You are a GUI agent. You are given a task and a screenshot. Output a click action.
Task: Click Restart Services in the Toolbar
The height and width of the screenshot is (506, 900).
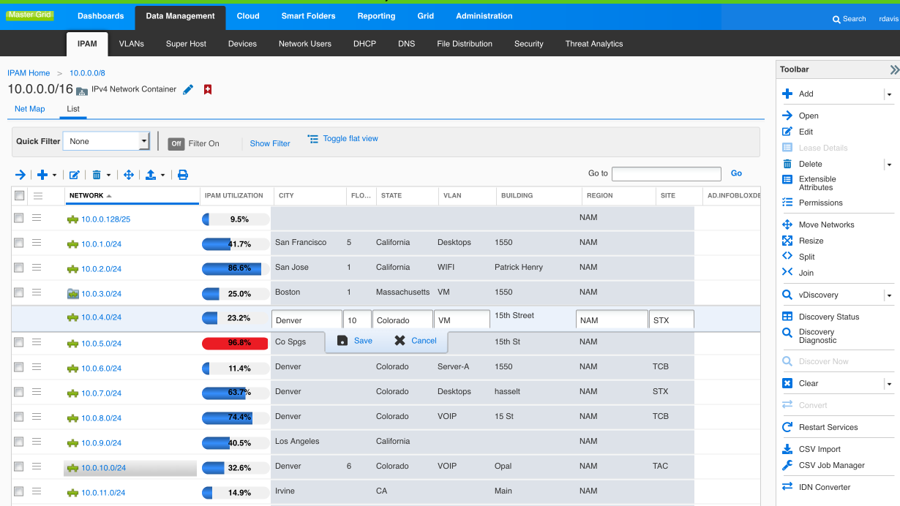[827, 428]
